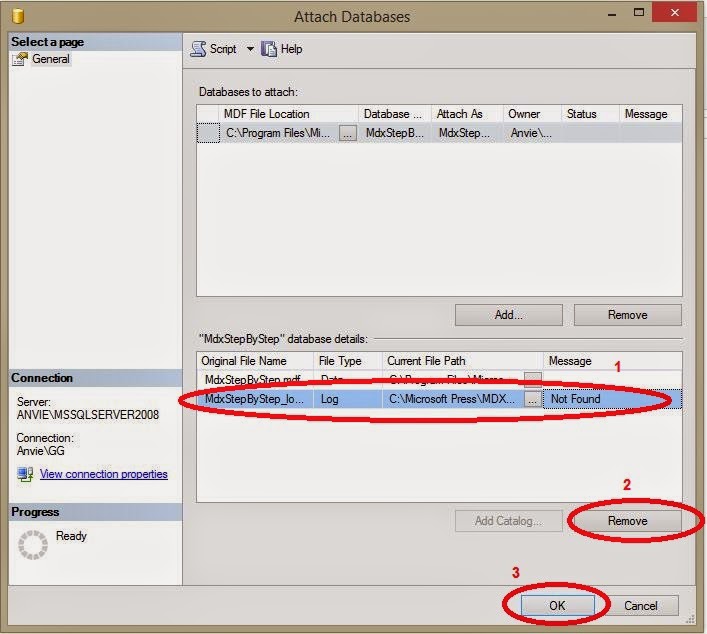Viewport: 707px width, 634px height.
Task: Select the MdxStepByStep.mdf data file row
Action: [439, 380]
